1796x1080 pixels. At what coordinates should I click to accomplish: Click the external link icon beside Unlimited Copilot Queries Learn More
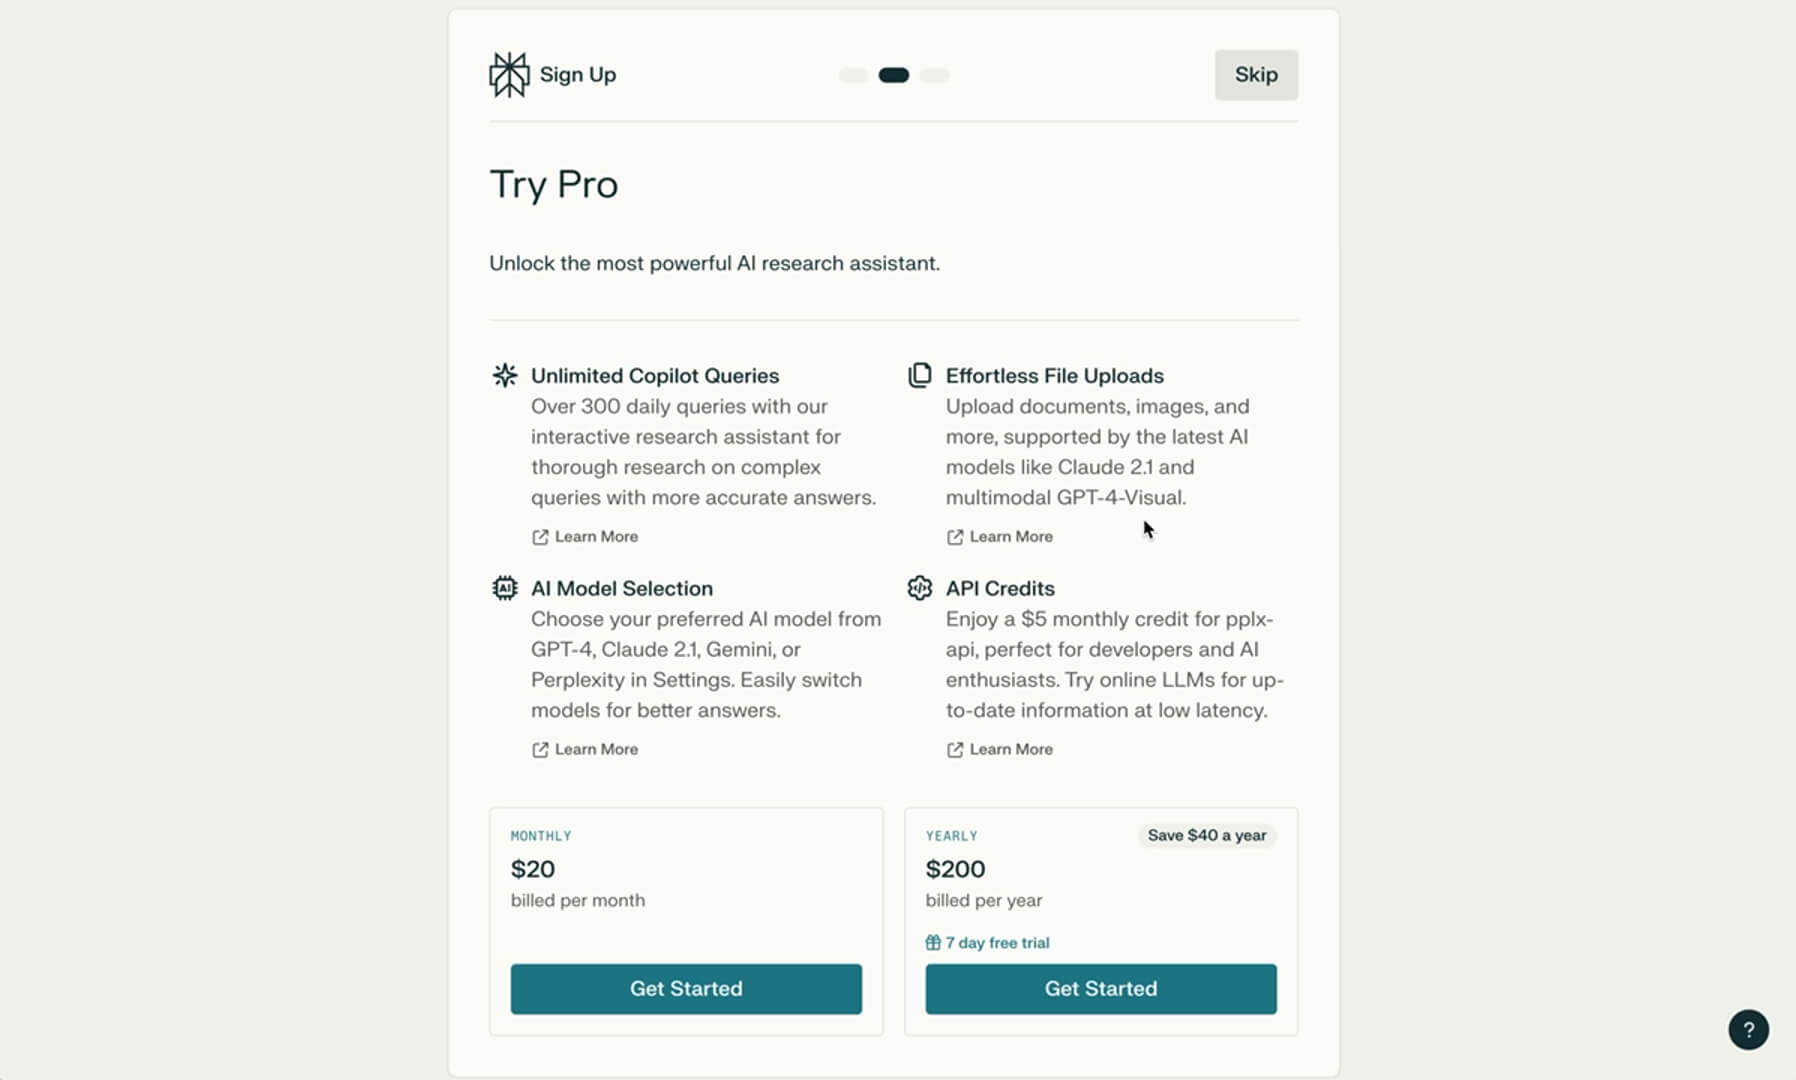(539, 536)
